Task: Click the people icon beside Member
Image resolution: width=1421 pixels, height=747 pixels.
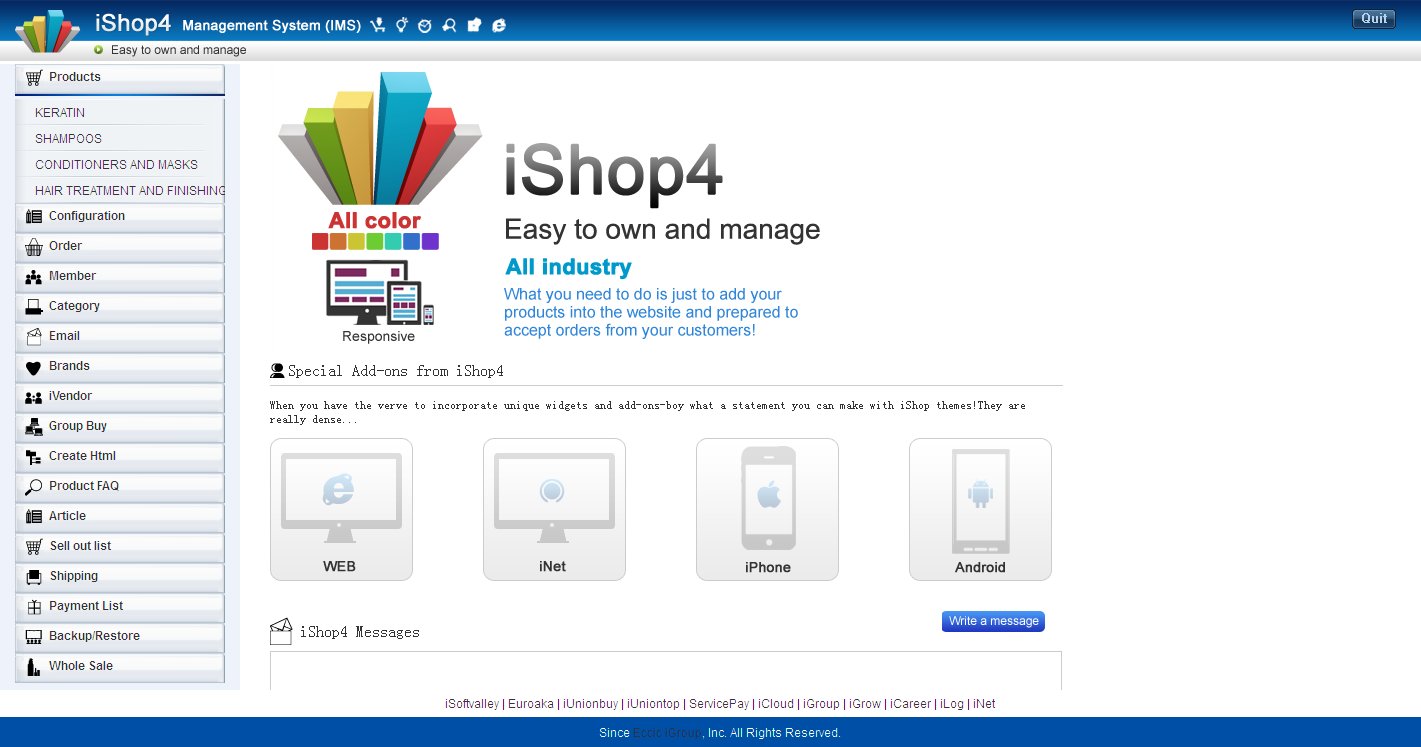Action: [34, 277]
